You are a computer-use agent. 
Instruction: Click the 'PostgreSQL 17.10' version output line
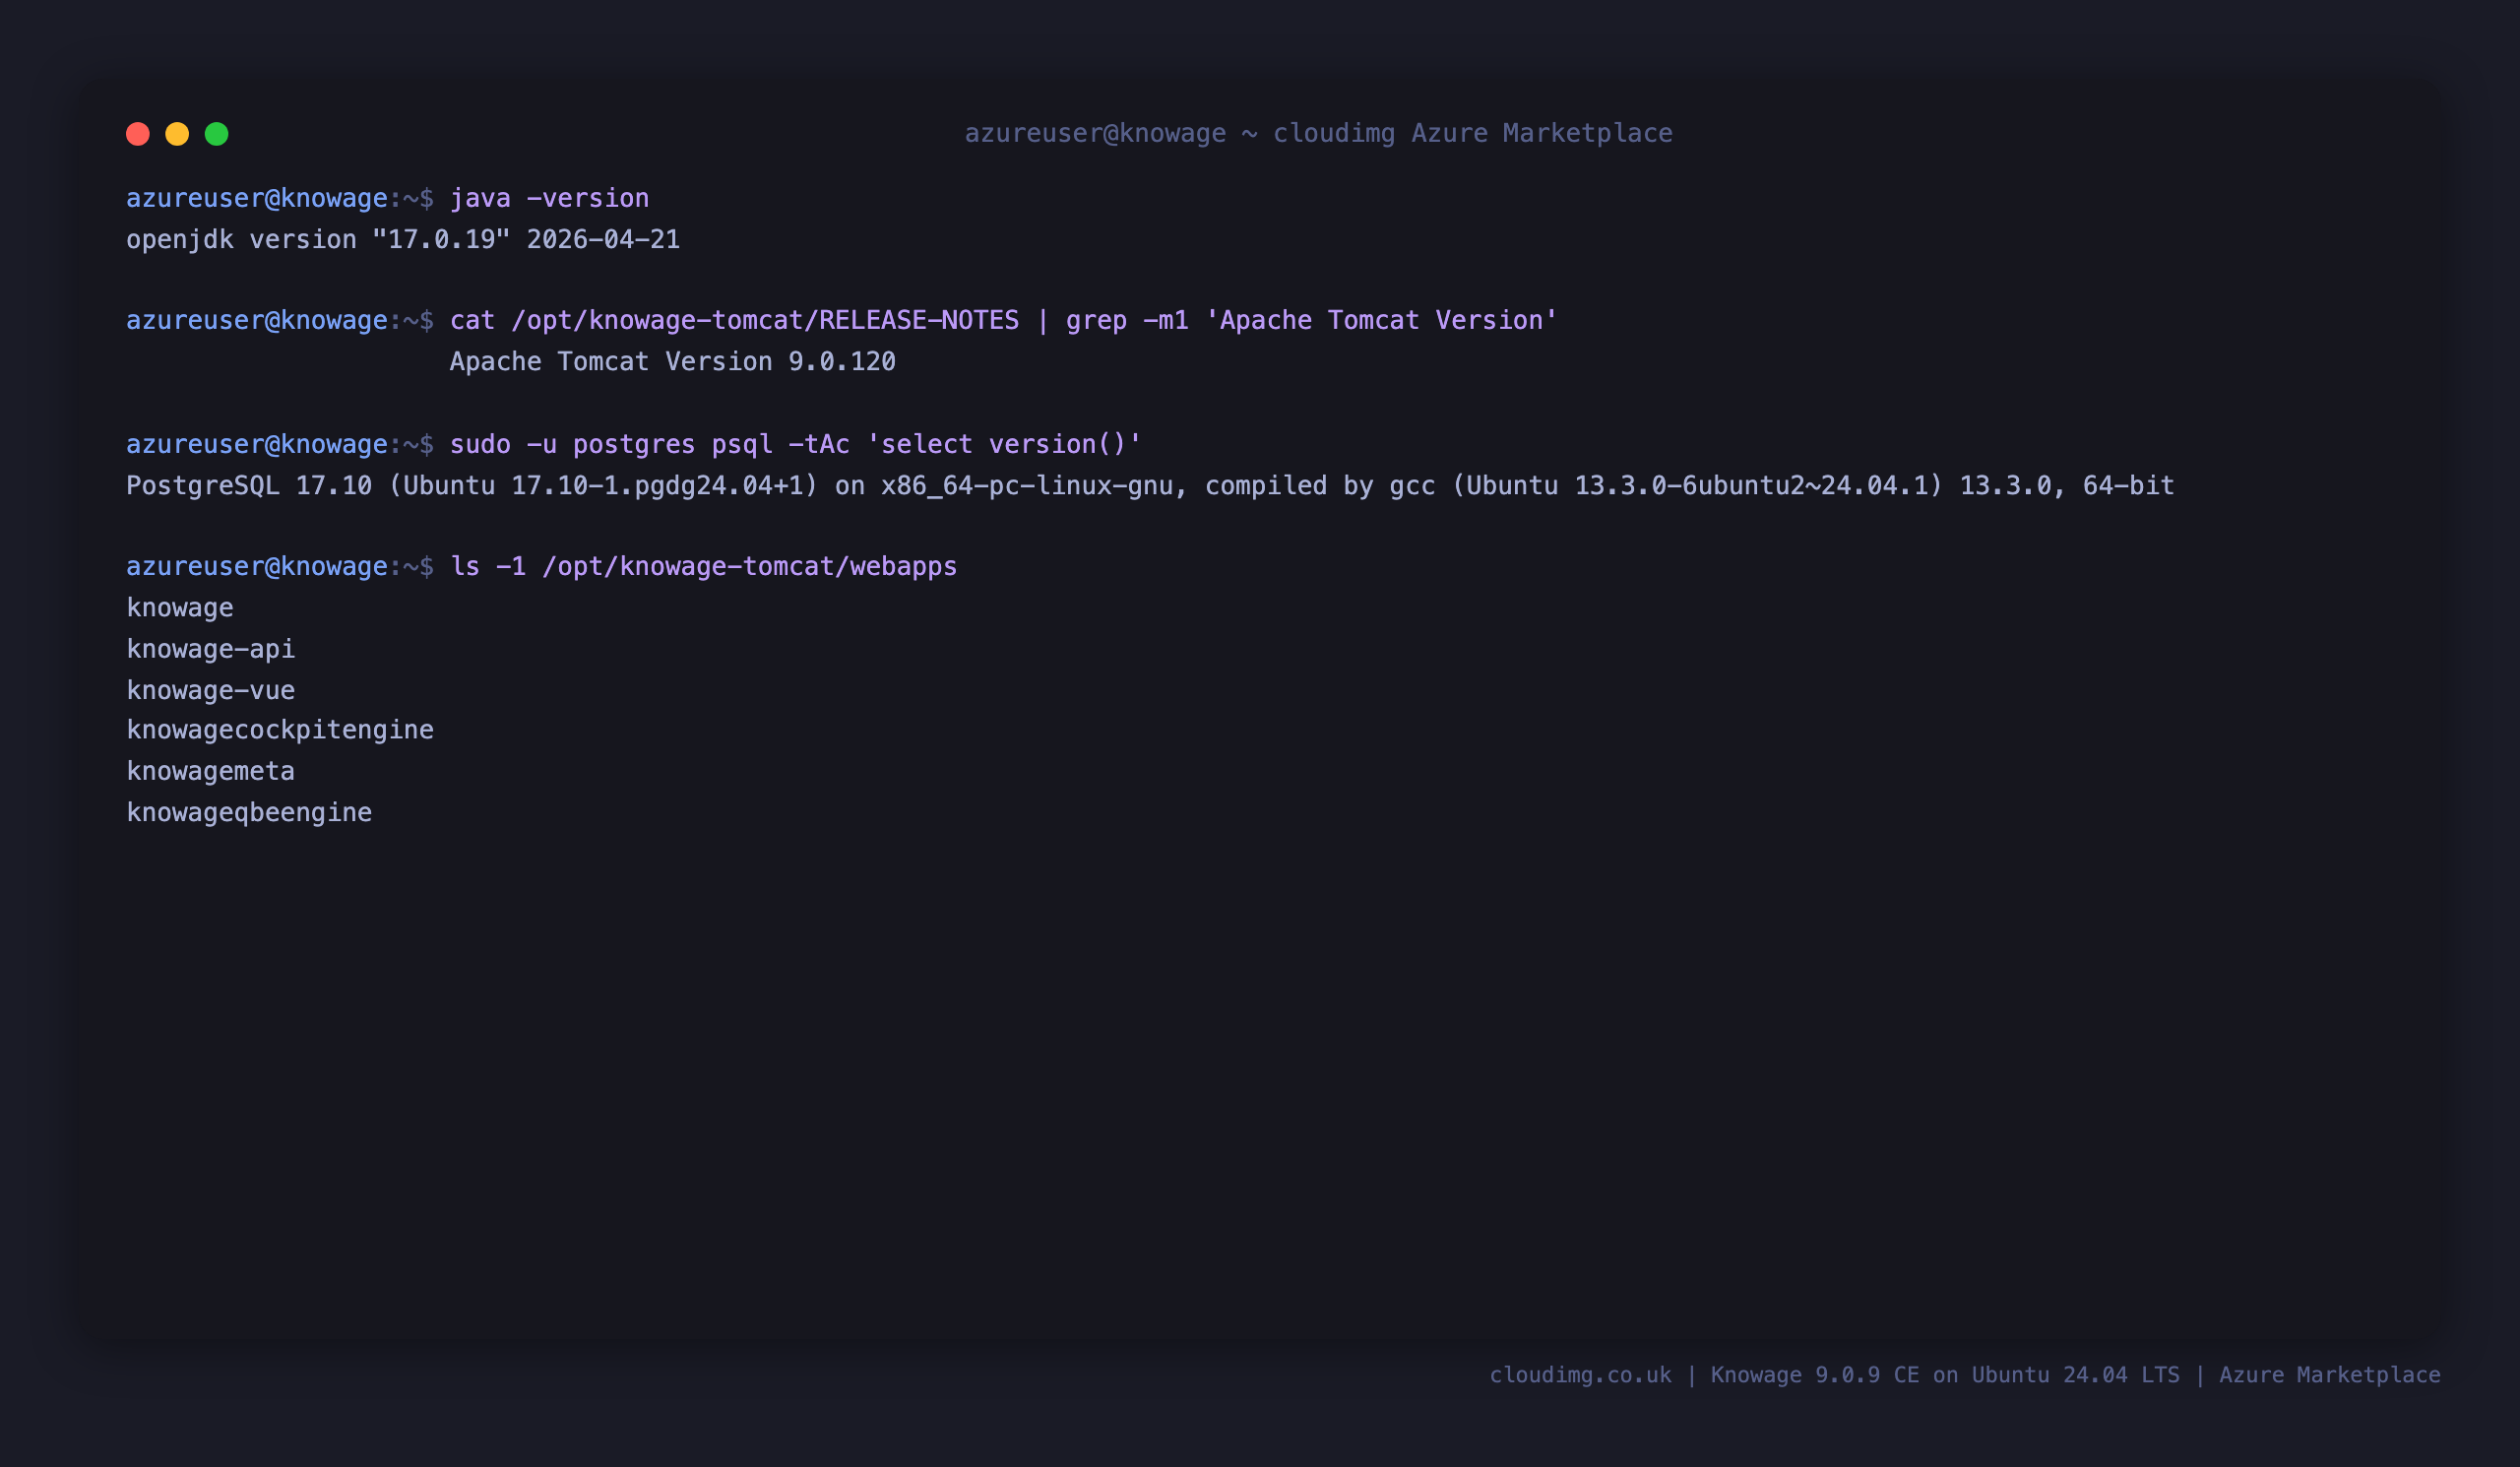[x=1150, y=486]
